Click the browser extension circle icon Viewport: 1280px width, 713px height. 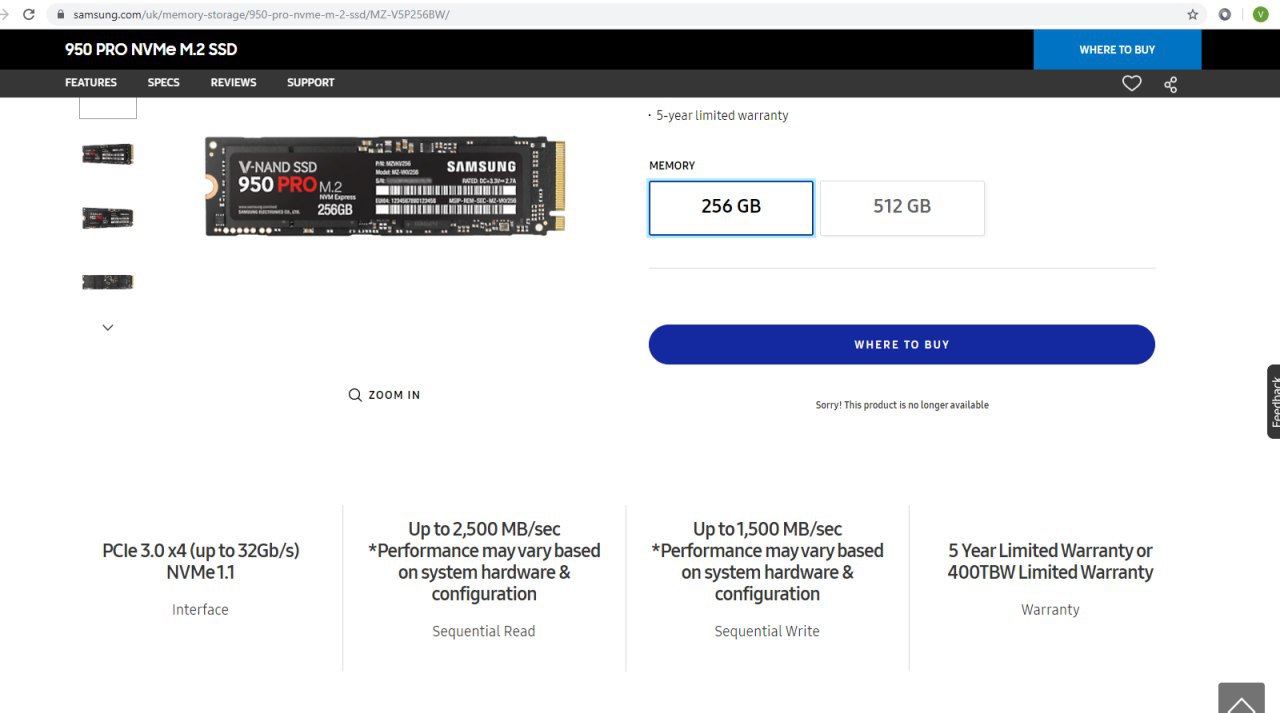coord(1225,15)
